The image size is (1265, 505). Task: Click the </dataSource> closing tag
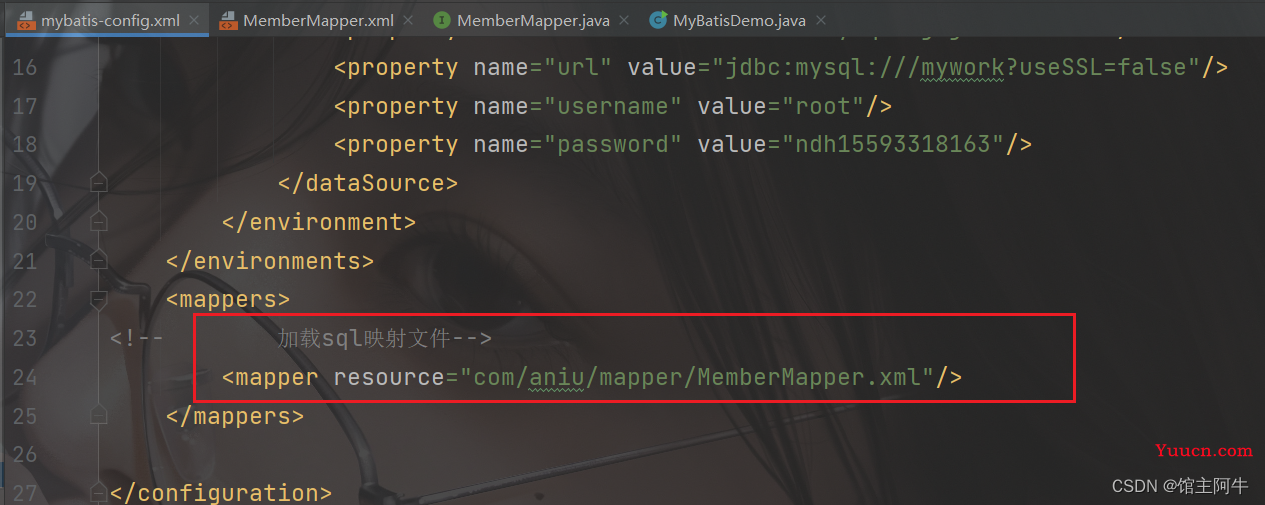pos(368,183)
